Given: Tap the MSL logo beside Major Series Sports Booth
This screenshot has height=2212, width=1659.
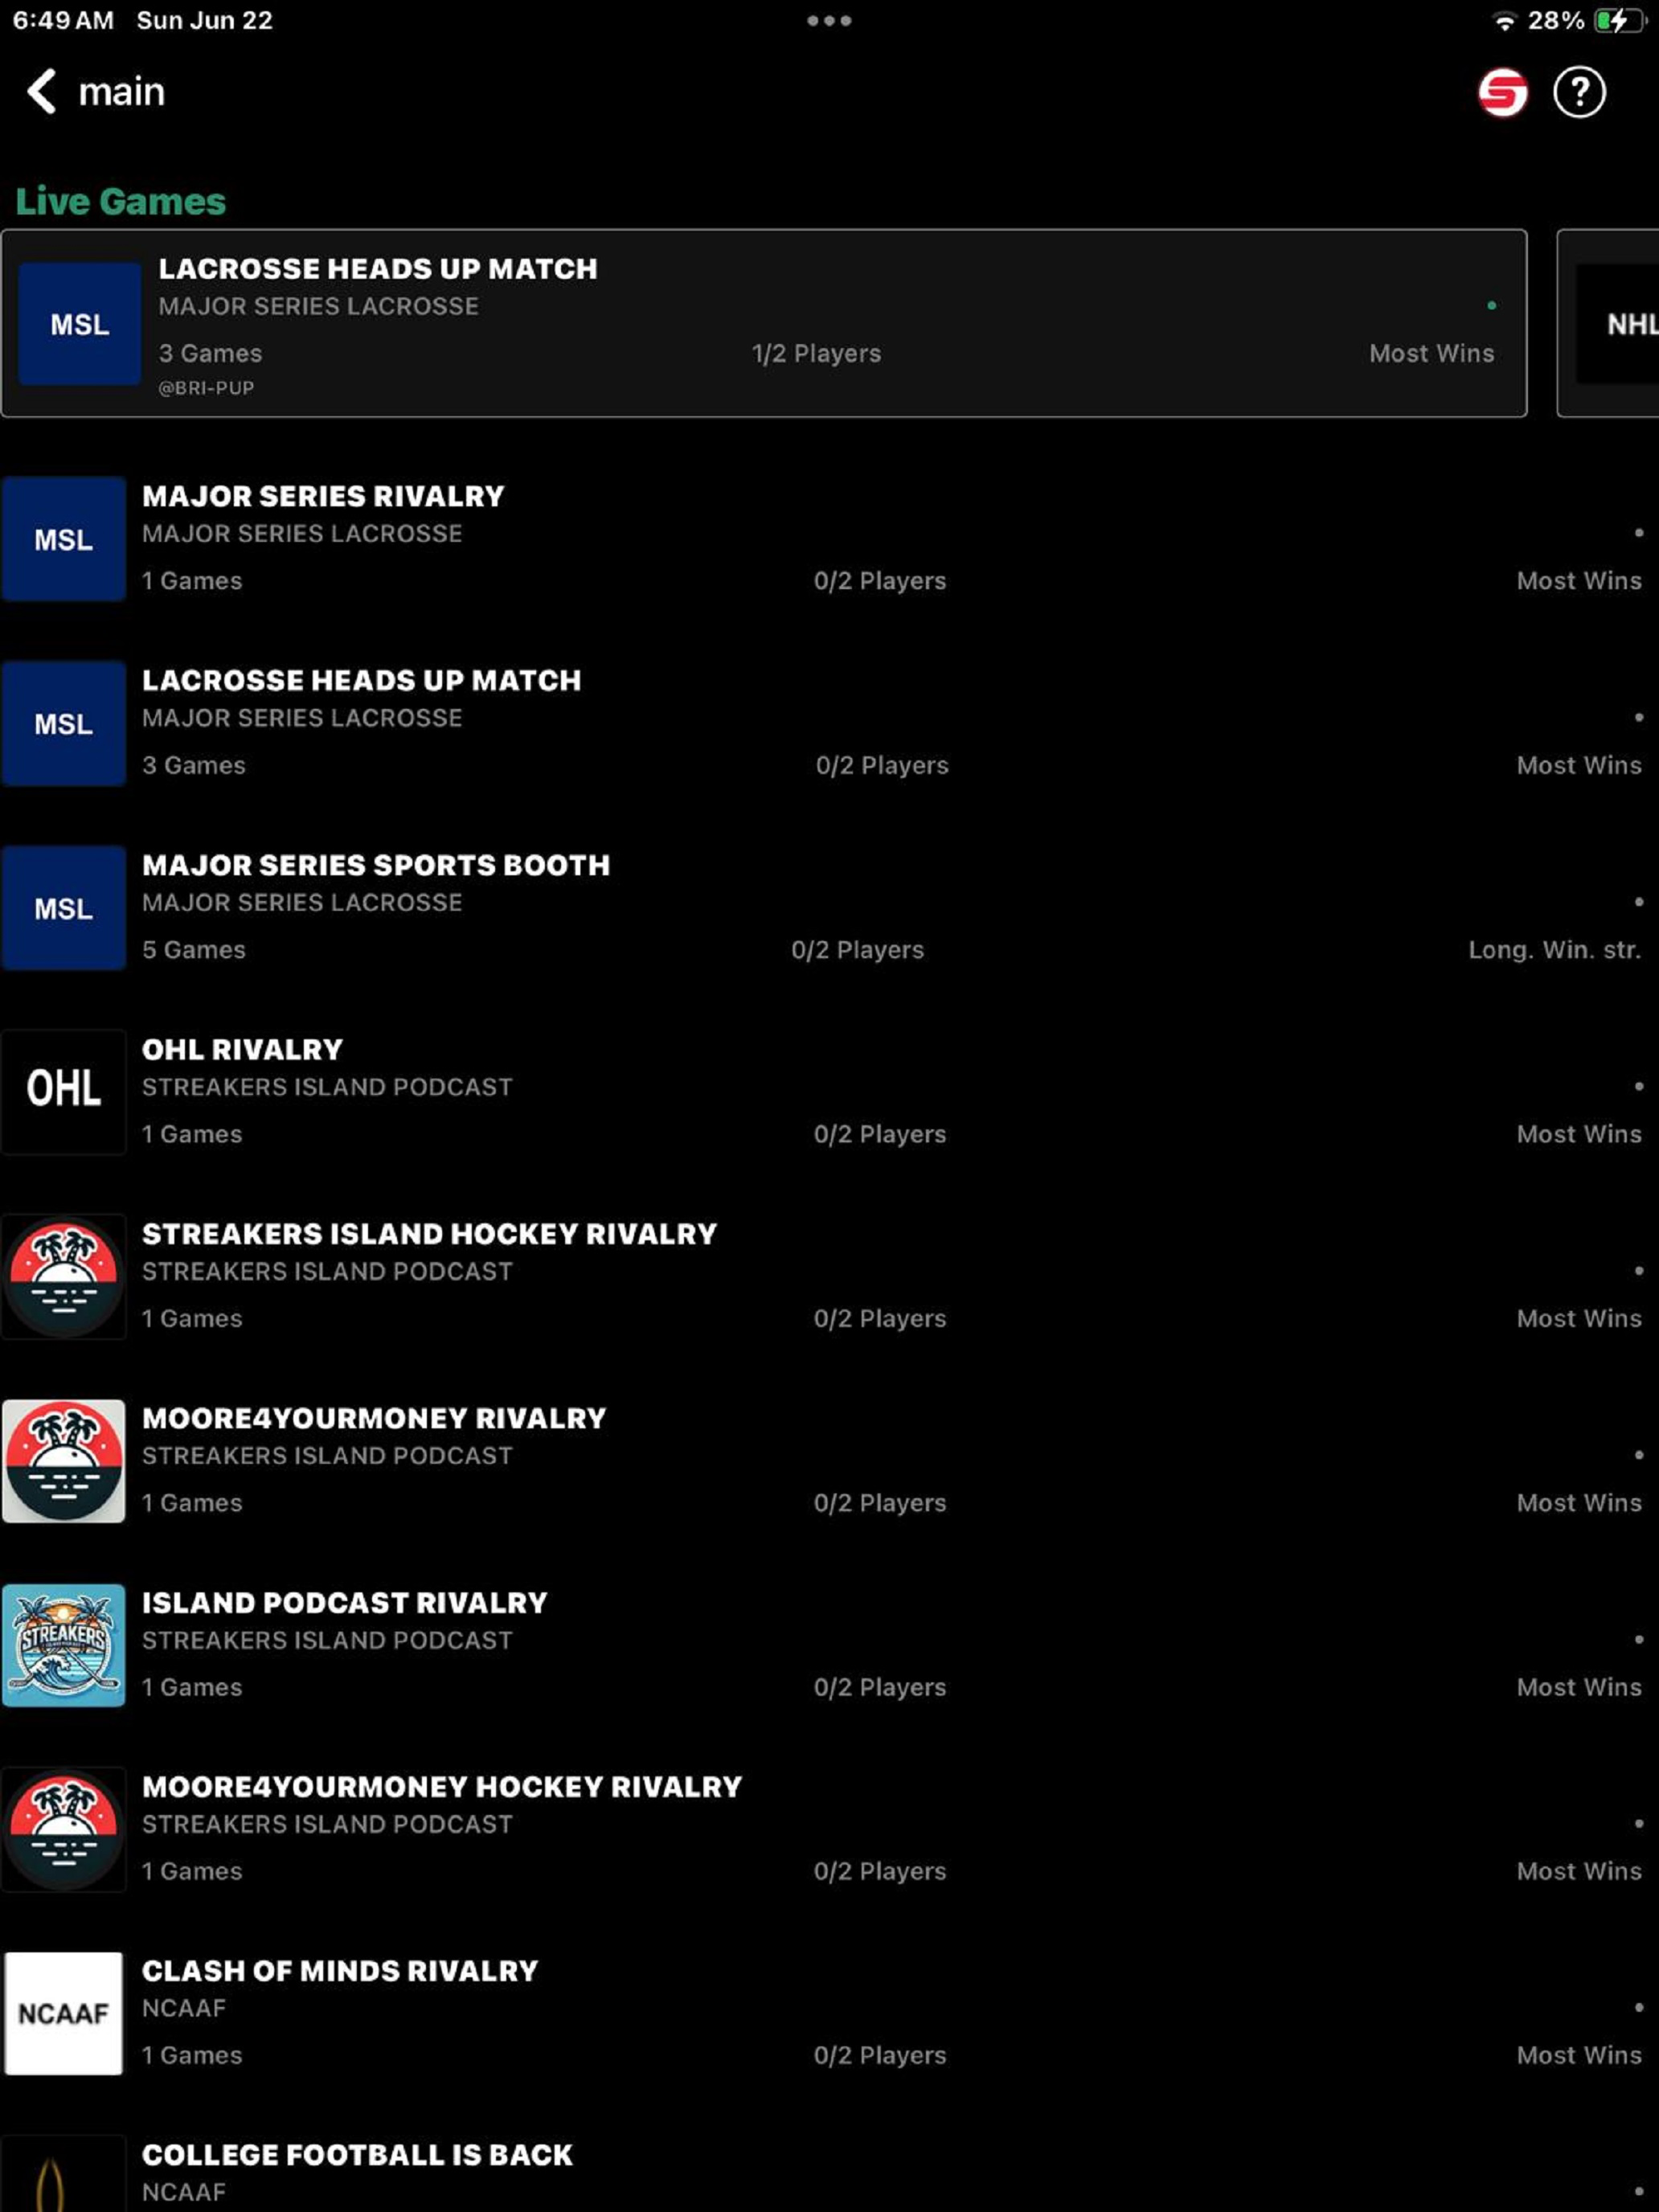Looking at the screenshot, I should click(64, 908).
